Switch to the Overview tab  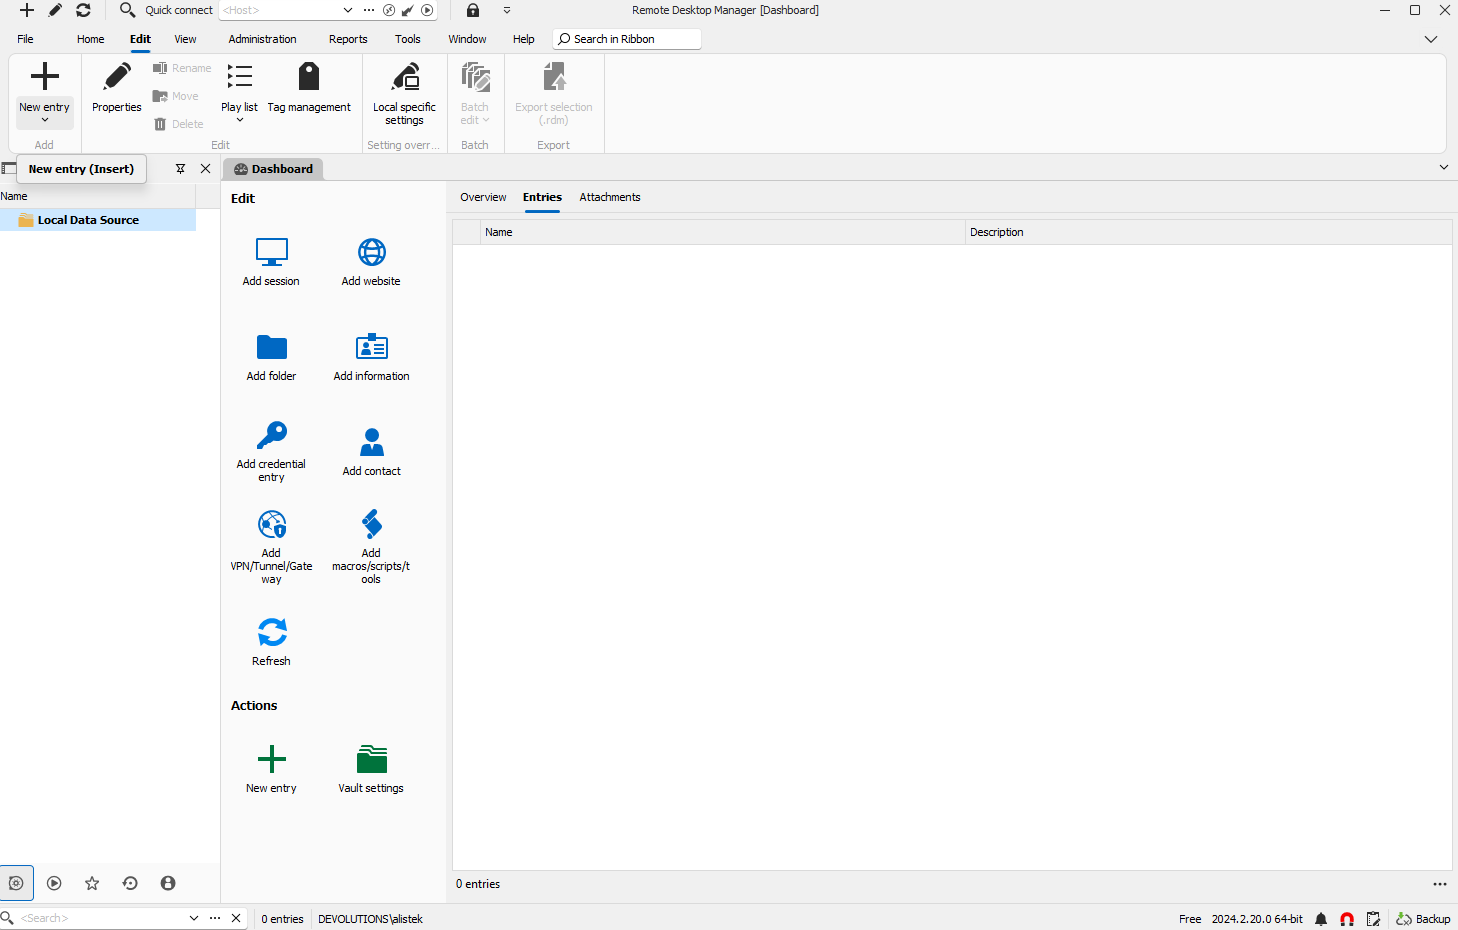click(483, 197)
